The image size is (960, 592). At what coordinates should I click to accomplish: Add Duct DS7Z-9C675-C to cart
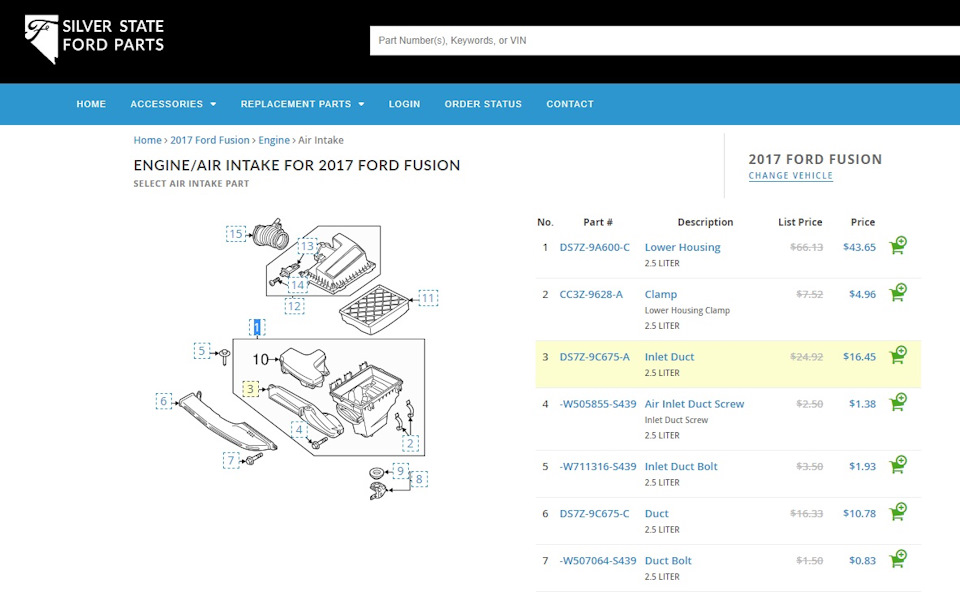(898, 512)
